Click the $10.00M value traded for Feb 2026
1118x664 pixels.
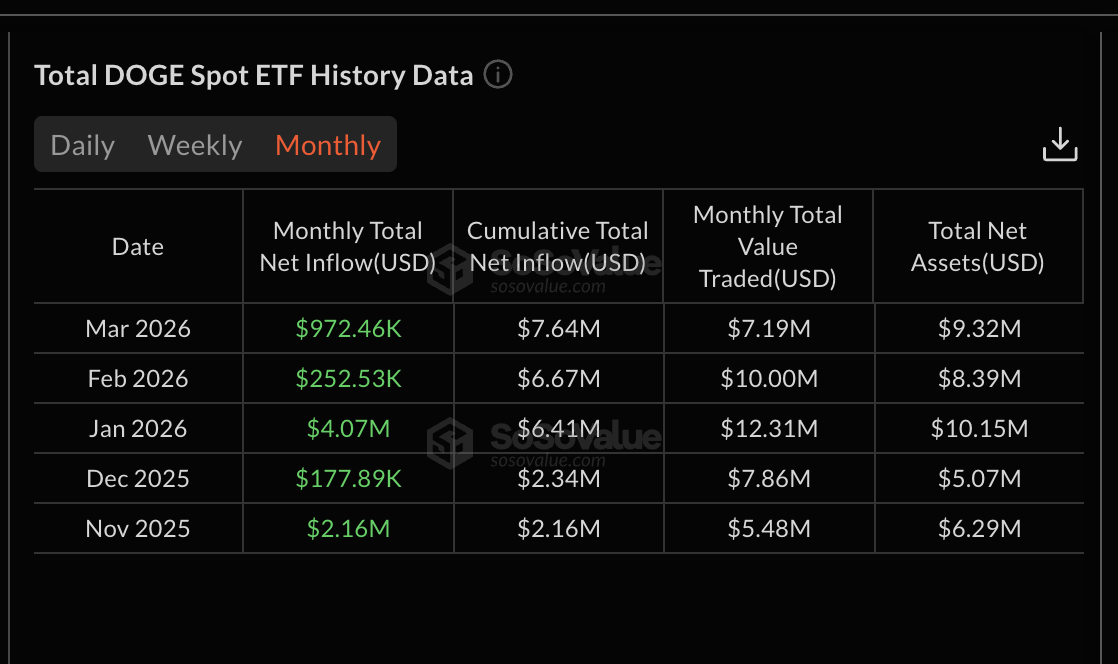tap(767, 378)
